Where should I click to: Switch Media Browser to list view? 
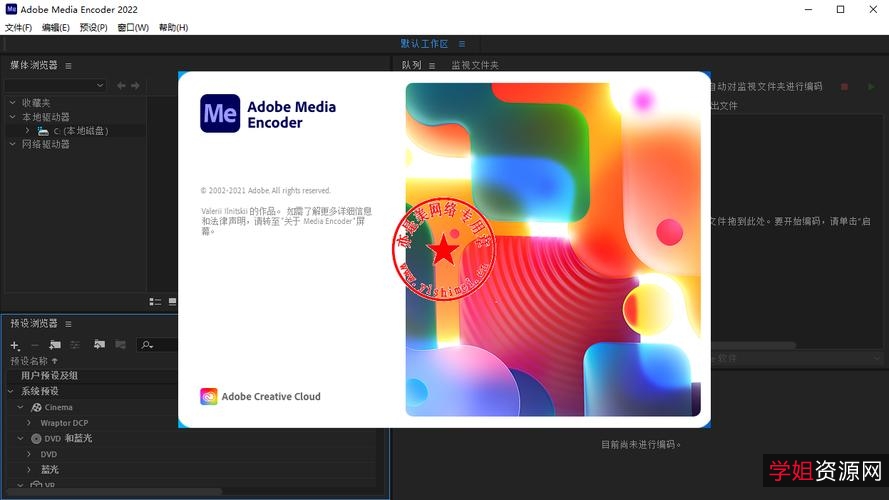[155, 302]
